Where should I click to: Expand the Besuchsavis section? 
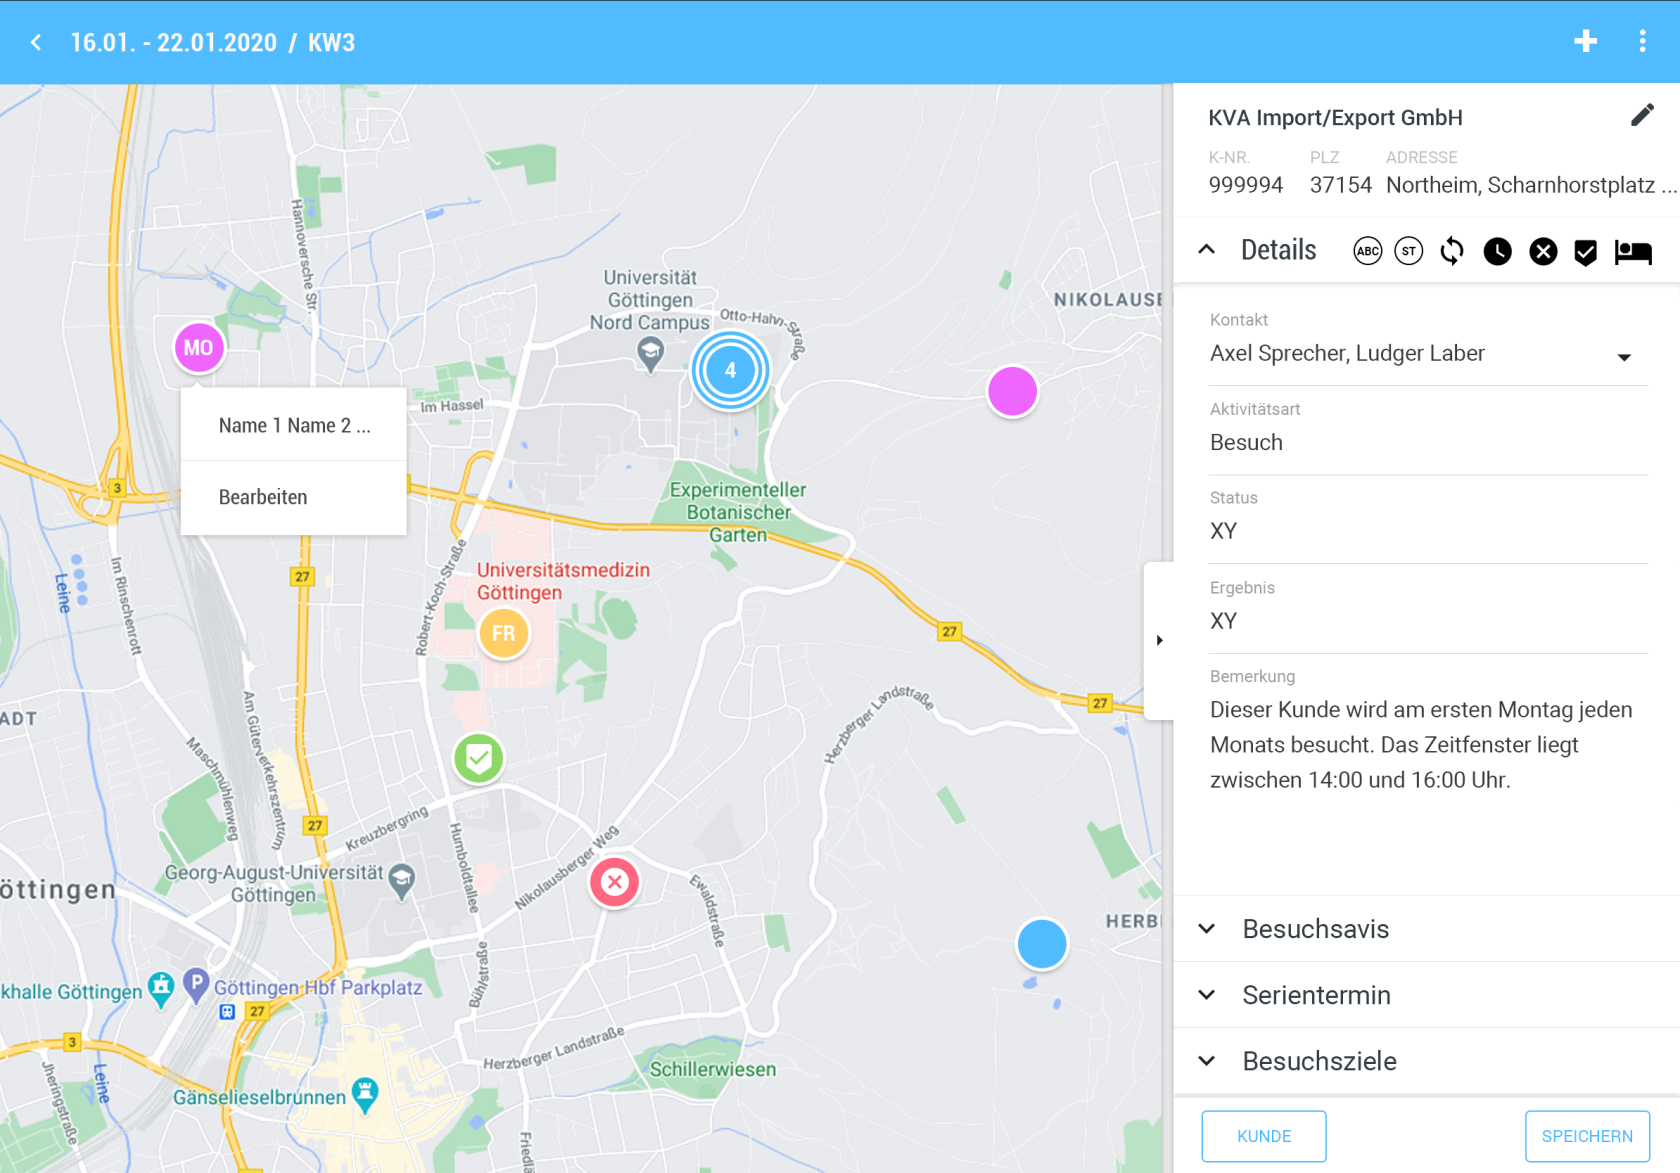1427,929
